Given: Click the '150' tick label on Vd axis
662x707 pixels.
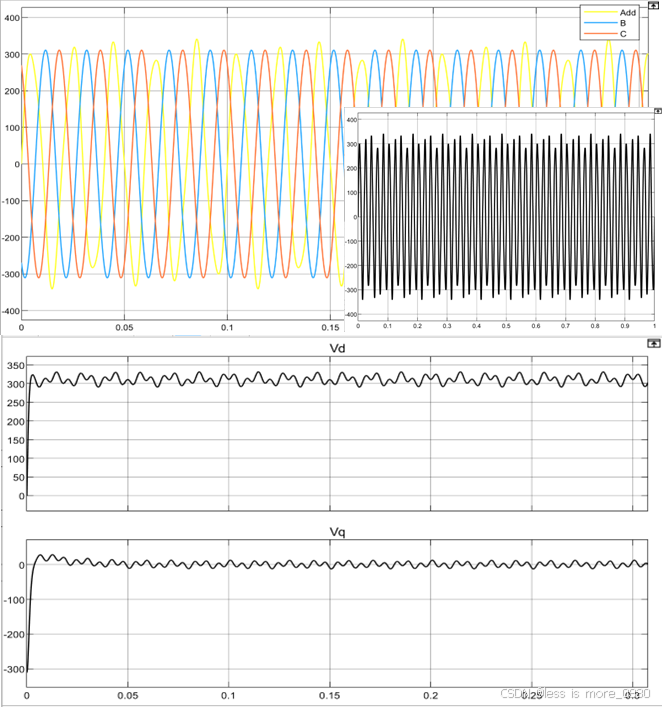Looking at the screenshot, I should coord(16,441).
